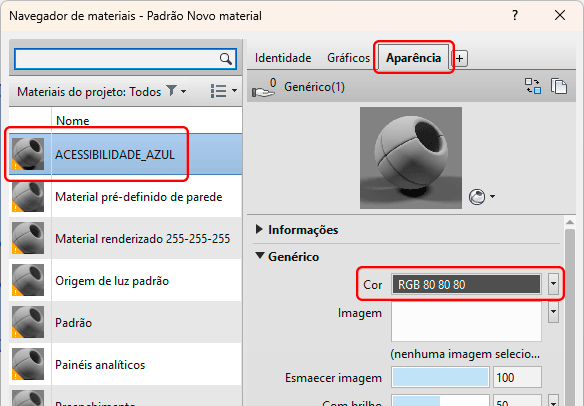This screenshot has height=406, width=584.
Task: Click Material pré-definido de parede thumbnail
Action: (28, 196)
